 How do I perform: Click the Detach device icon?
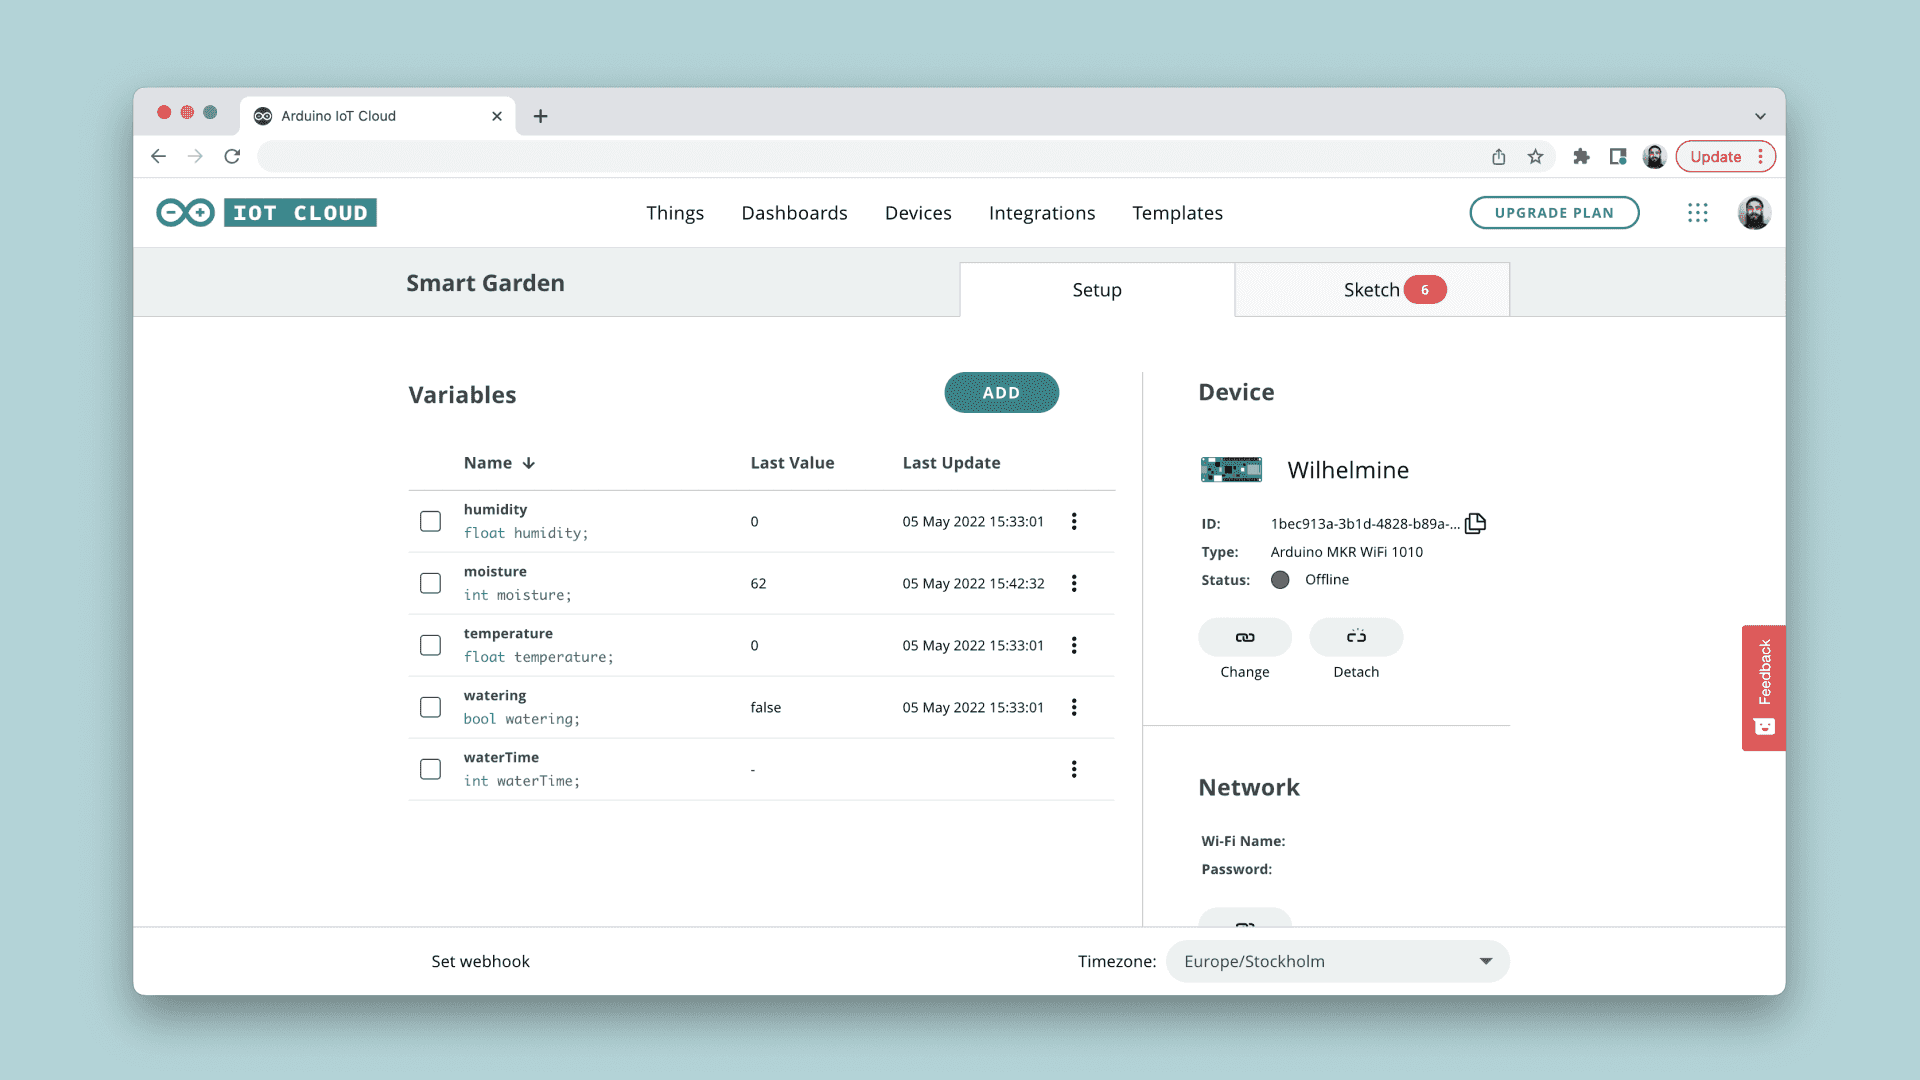1355,637
